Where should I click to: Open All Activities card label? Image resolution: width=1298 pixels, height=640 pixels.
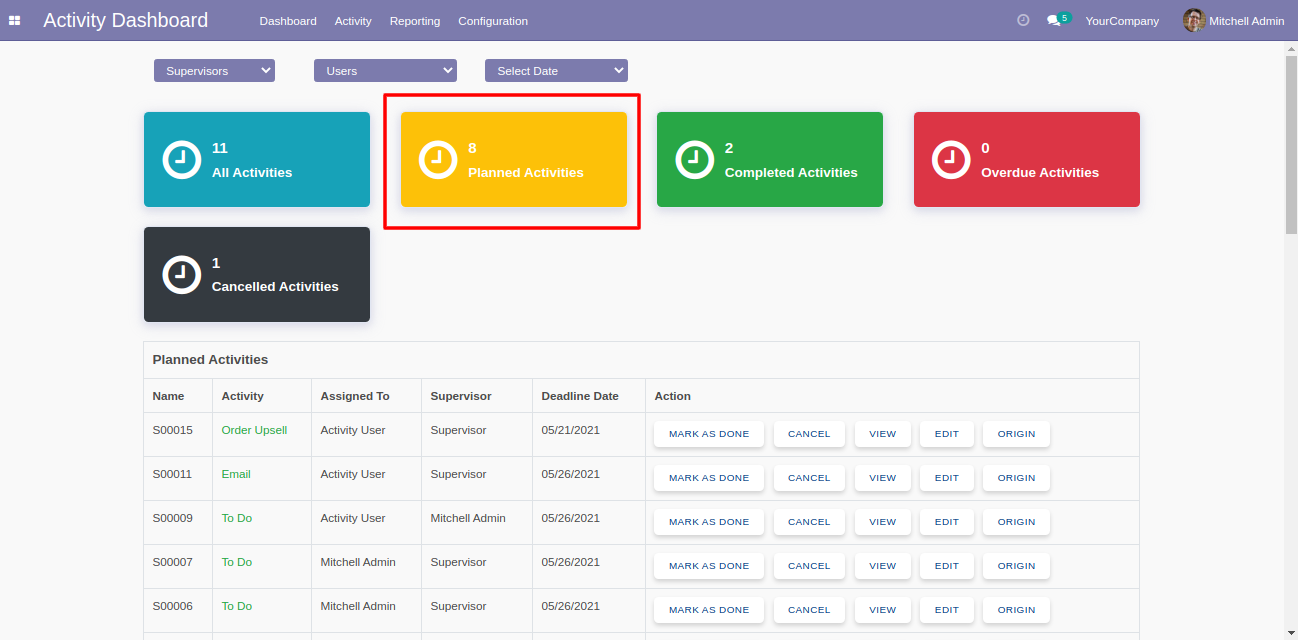pos(252,172)
